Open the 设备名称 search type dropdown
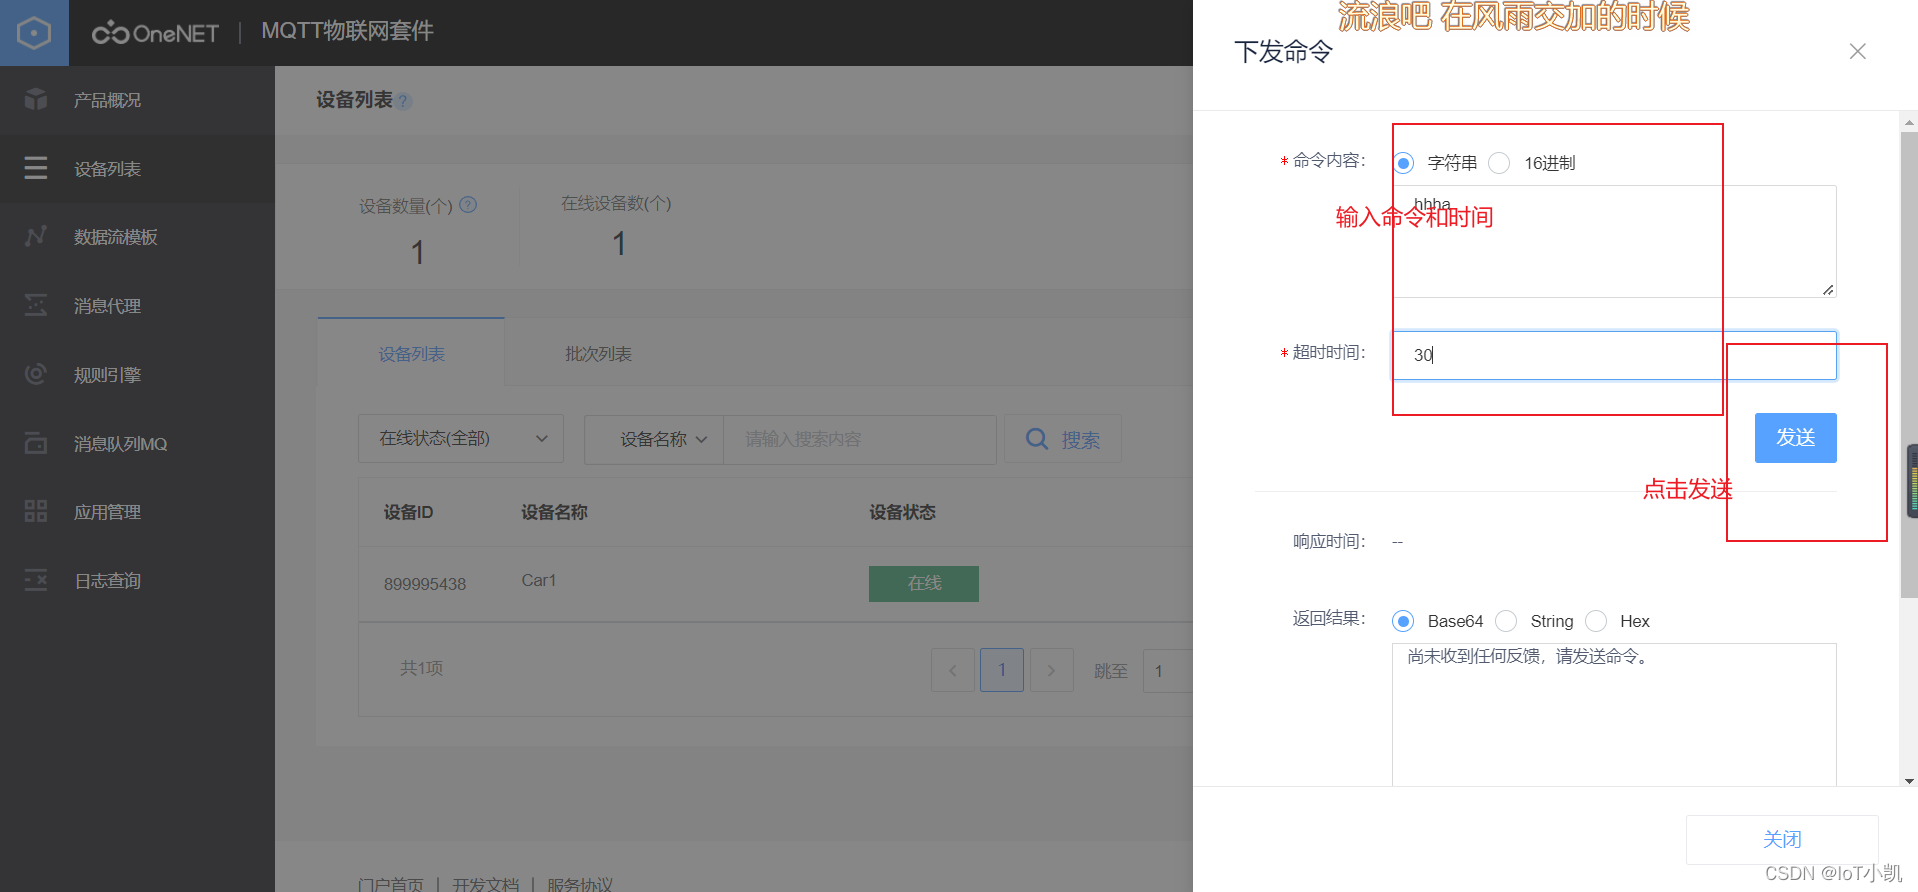The width and height of the screenshot is (1918, 892). 654,439
